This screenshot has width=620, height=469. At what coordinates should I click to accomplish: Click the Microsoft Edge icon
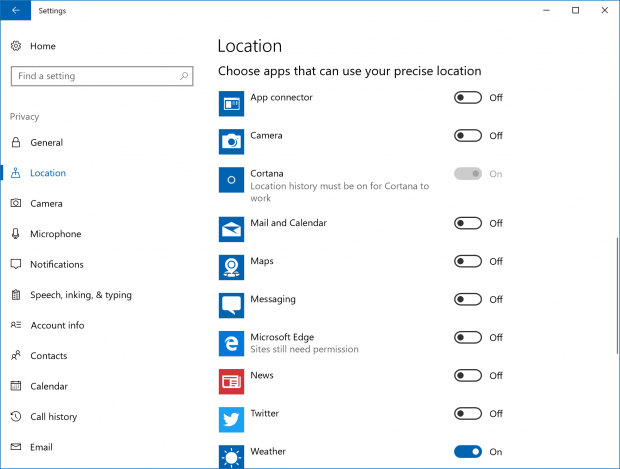tap(231, 343)
